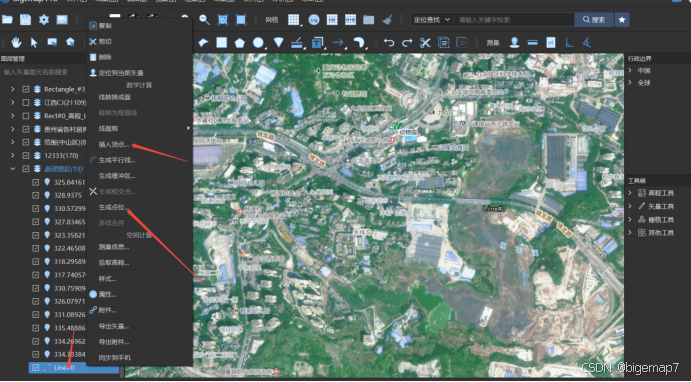Viewport: 691px width, 382px height.
Task: Click the open folder icon
Action: coord(7,19)
